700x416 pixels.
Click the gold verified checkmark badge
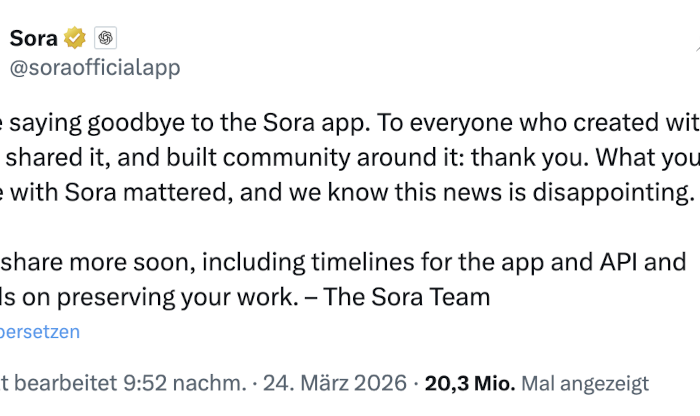74,38
